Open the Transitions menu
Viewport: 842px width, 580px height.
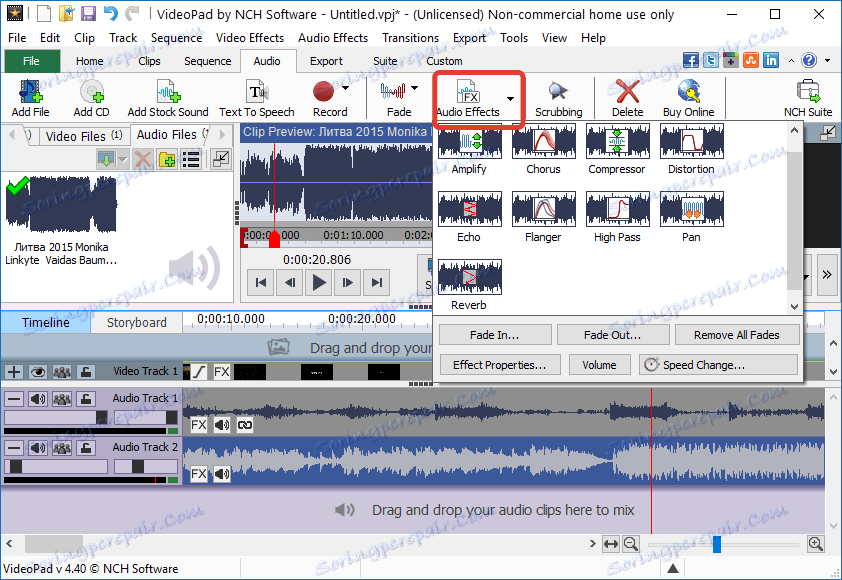coord(410,38)
